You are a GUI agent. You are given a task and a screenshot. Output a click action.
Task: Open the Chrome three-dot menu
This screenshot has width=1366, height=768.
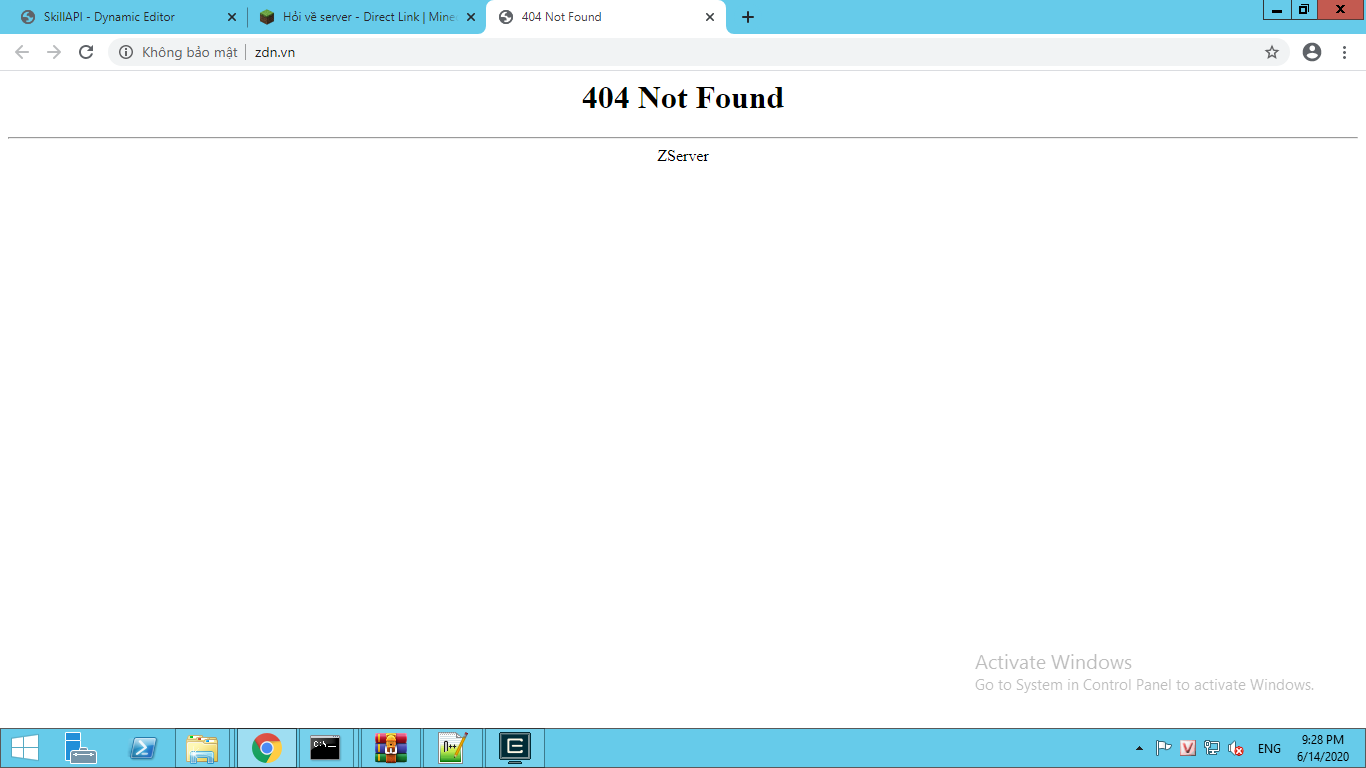point(1344,52)
